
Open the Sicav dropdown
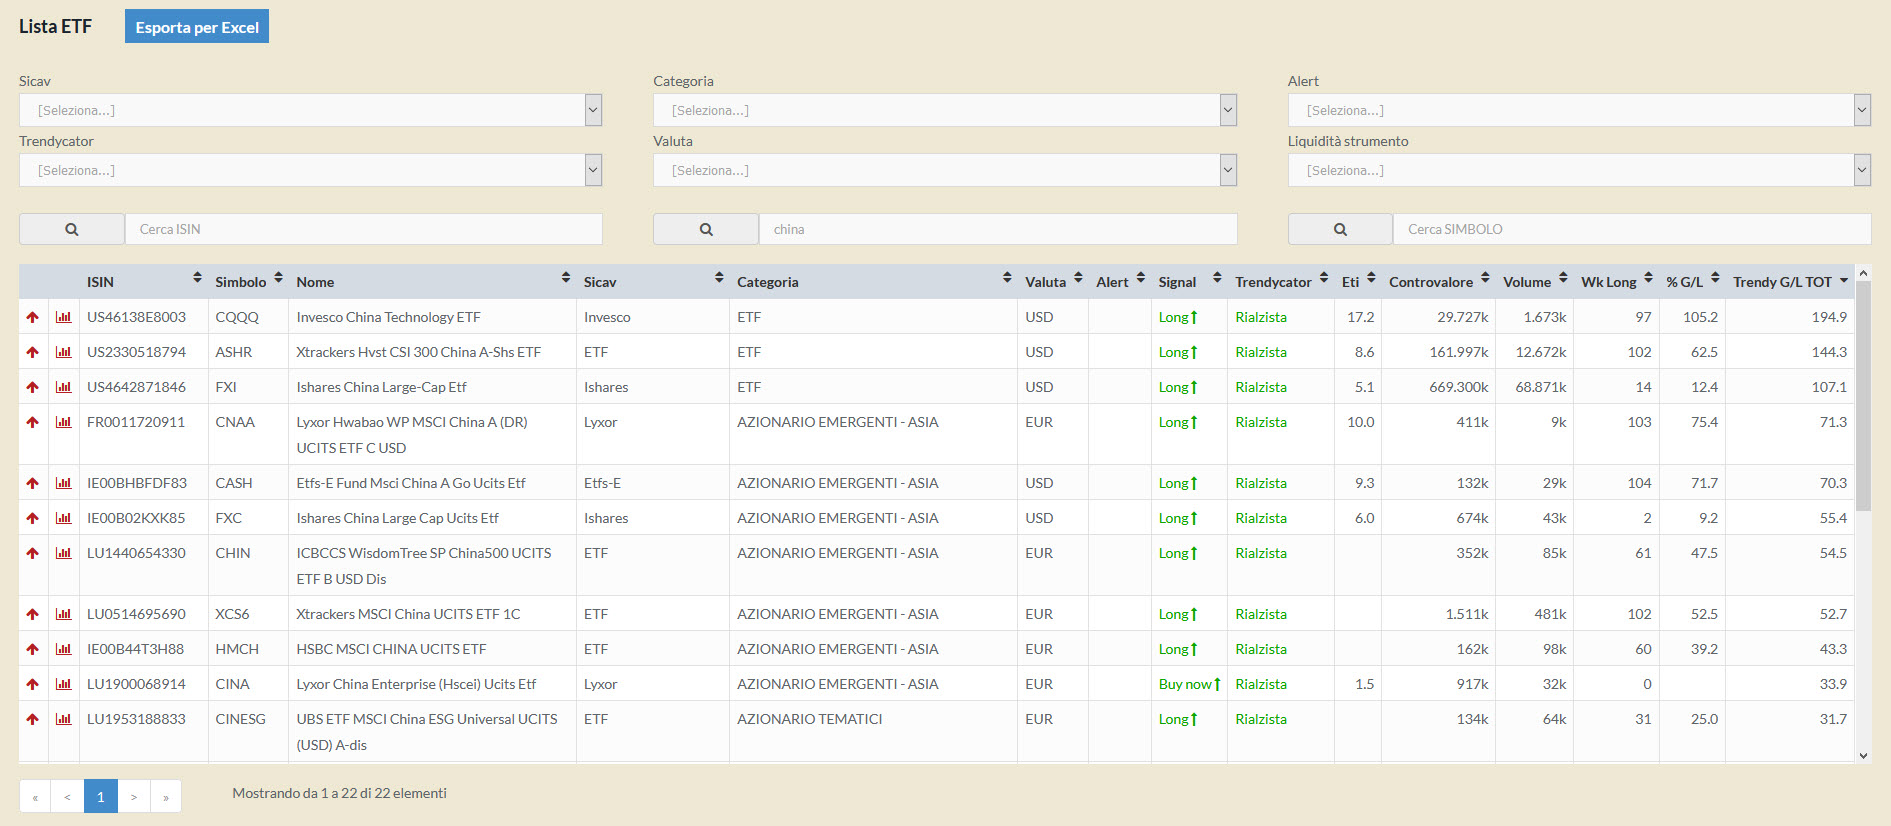[x=310, y=110]
